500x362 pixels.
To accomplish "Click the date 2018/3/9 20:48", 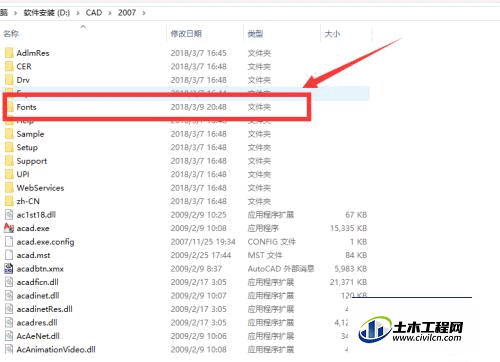I will [x=198, y=107].
